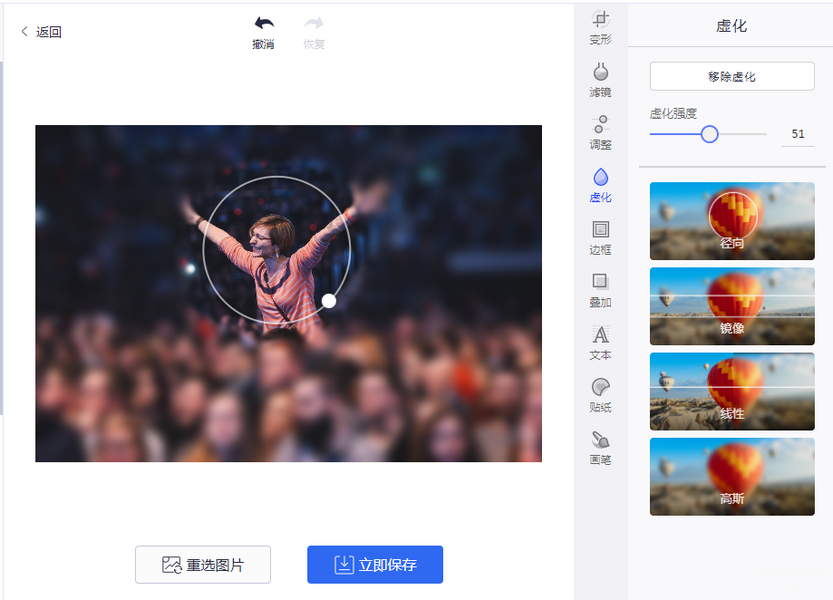Open the 贴纸 sticker tool
The width and height of the screenshot is (833, 600).
coord(600,393)
